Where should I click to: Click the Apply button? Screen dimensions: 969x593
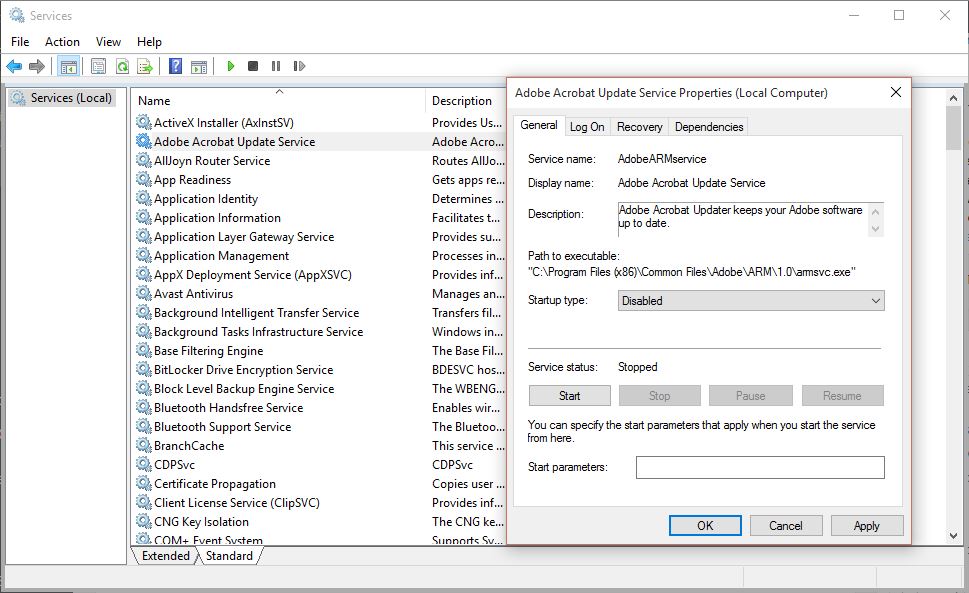(x=866, y=526)
